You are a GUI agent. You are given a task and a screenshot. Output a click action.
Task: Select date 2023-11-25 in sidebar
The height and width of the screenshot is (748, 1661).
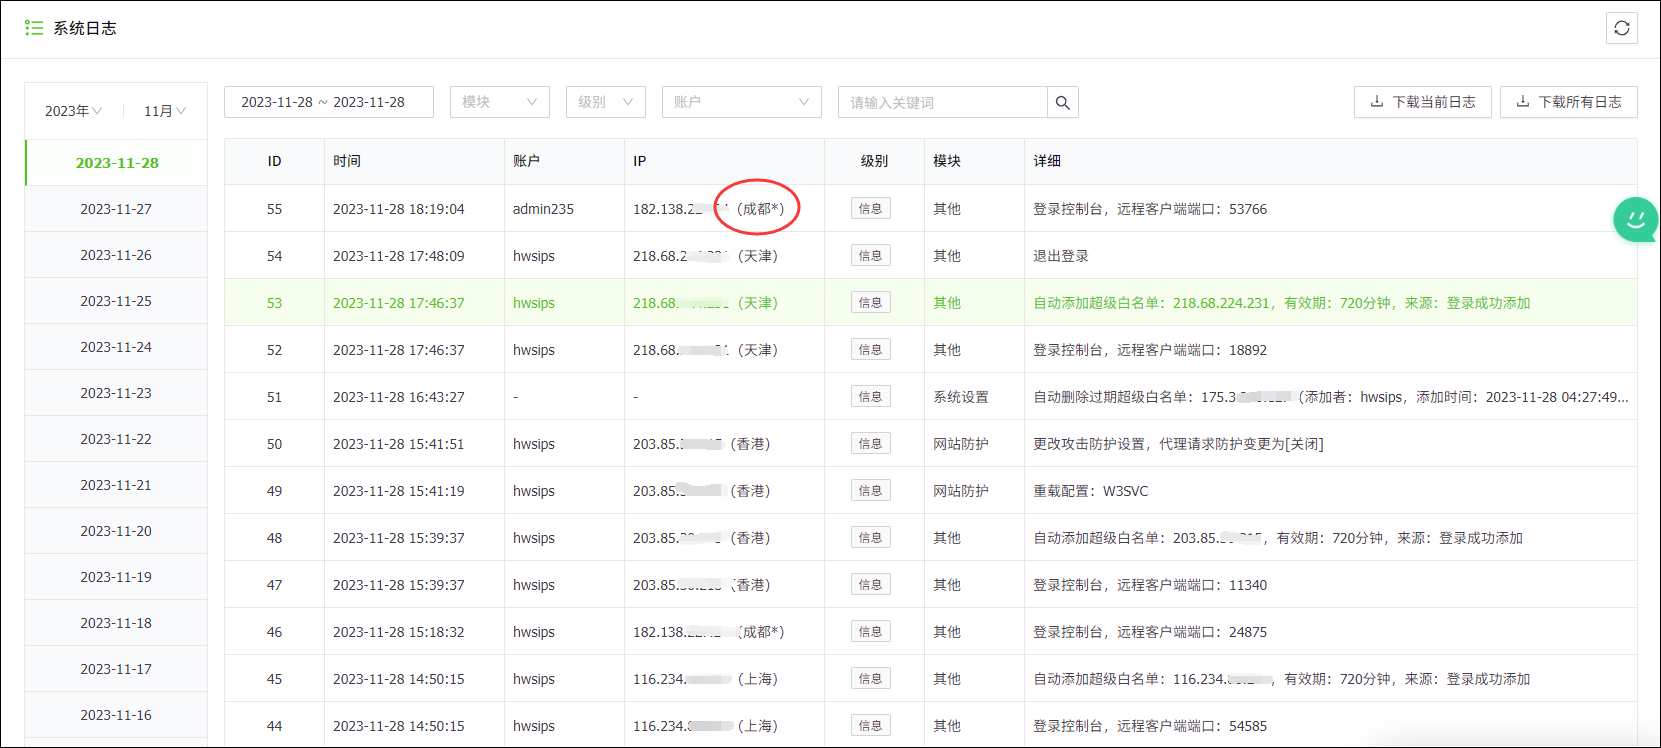(116, 301)
